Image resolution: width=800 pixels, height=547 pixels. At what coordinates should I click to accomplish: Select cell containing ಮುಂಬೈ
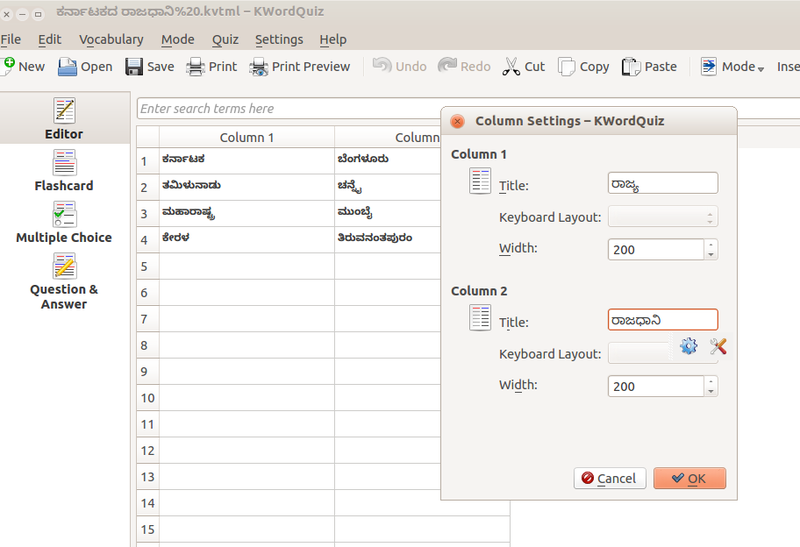click(x=388, y=213)
